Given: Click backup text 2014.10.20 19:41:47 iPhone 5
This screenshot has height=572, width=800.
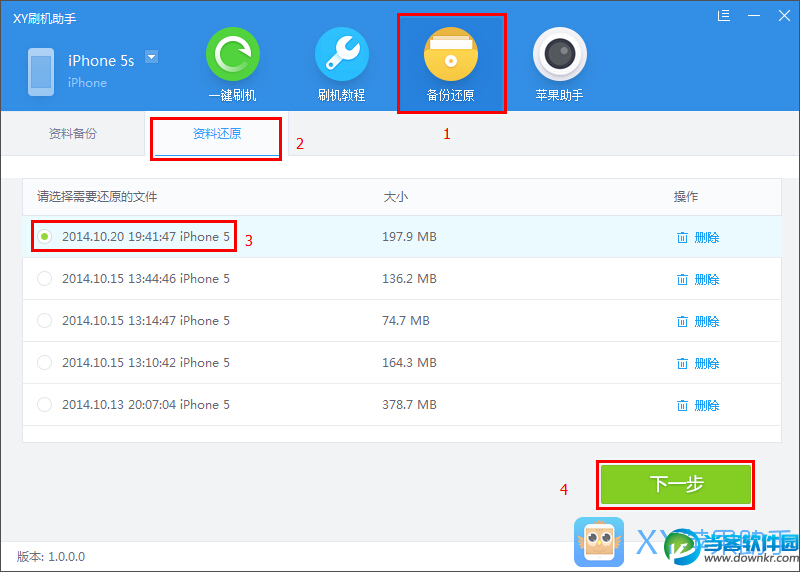Looking at the screenshot, I should tap(146, 237).
